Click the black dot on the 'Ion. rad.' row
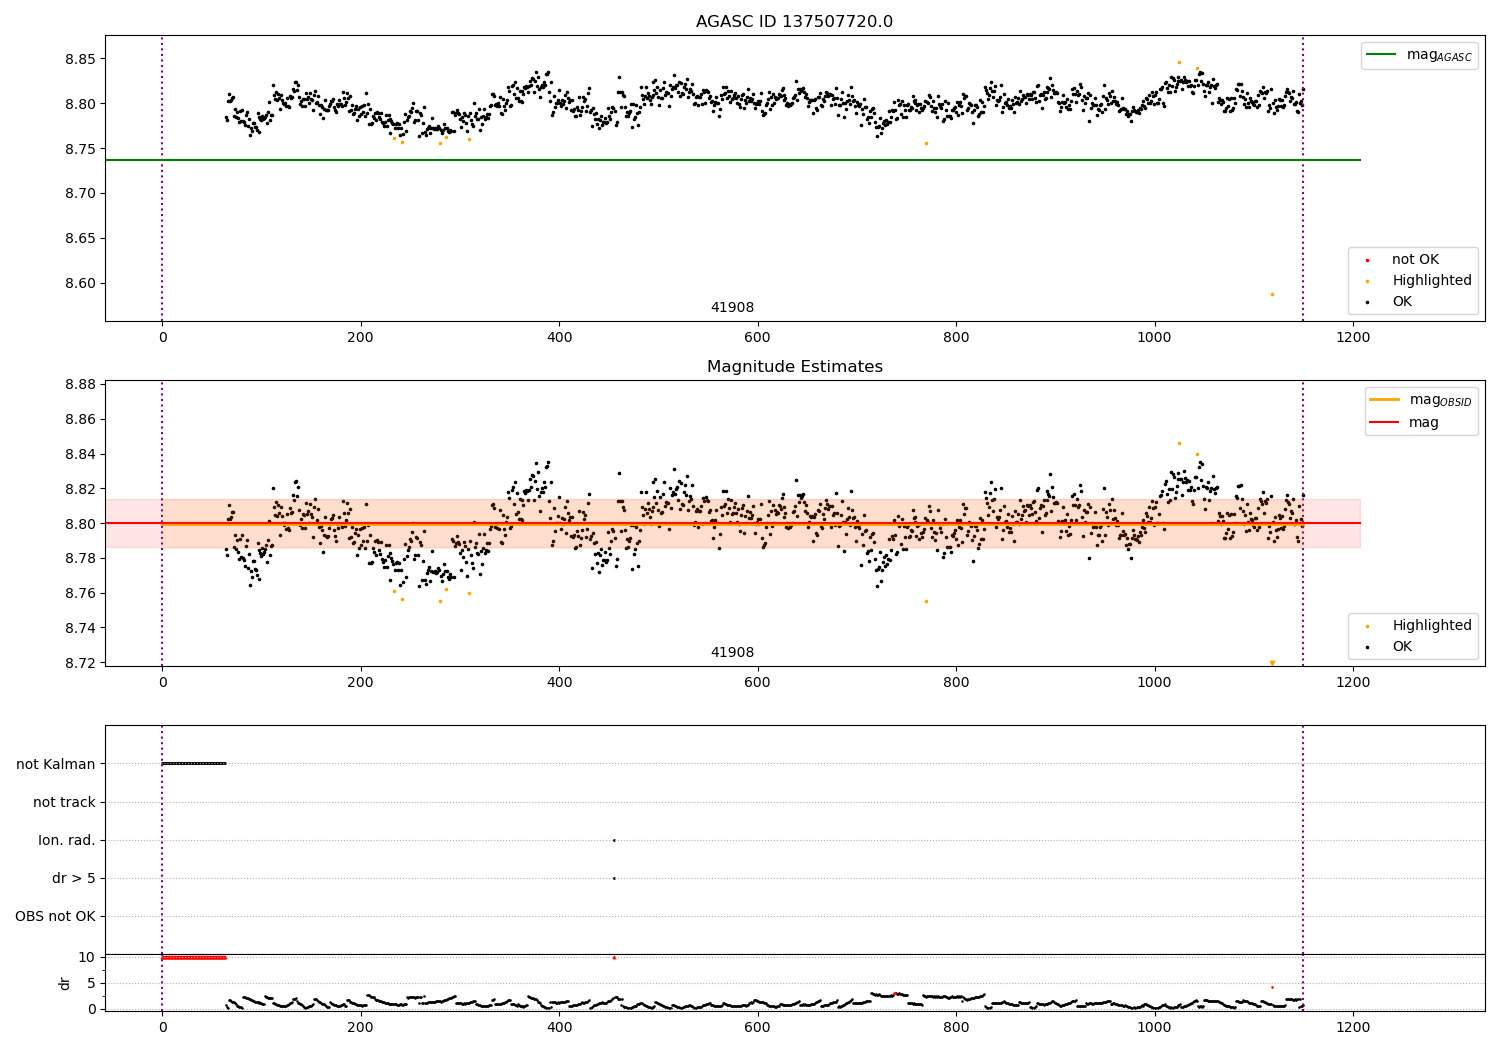The image size is (1500, 1050). [614, 840]
